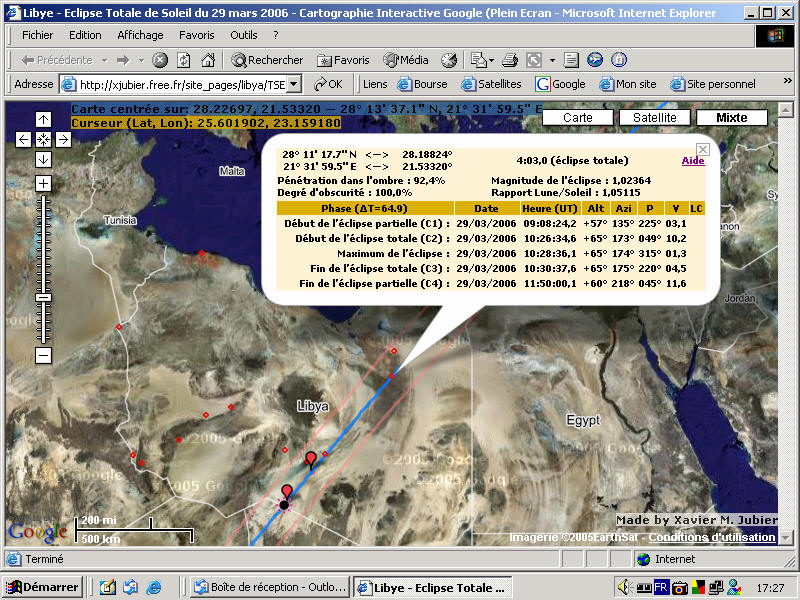Click the FR language indicator

coord(661,587)
